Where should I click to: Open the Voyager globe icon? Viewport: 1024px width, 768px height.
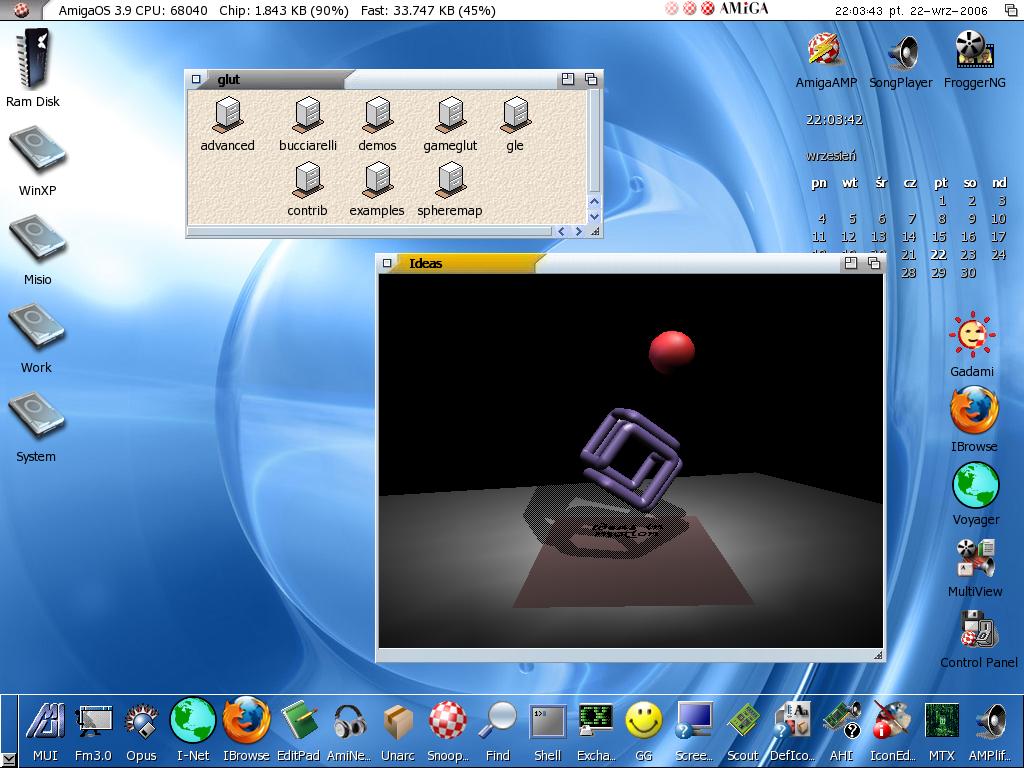click(976, 485)
